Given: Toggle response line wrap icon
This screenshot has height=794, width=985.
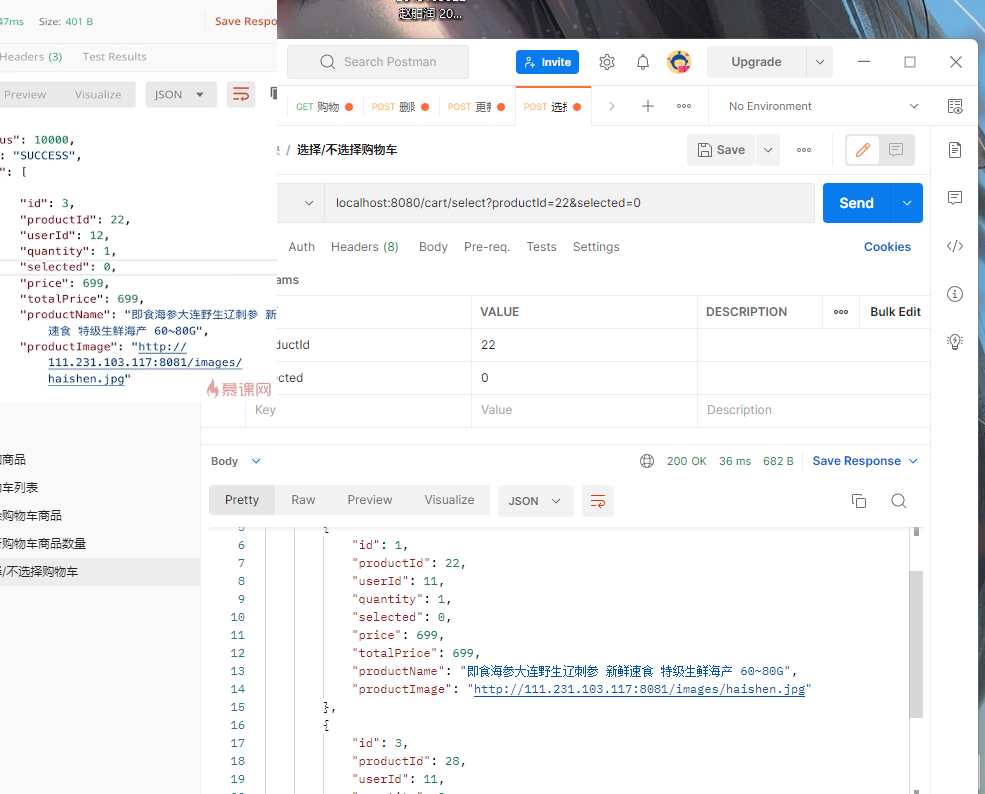Looking at the screenshot, I should [x=597, y=501].
